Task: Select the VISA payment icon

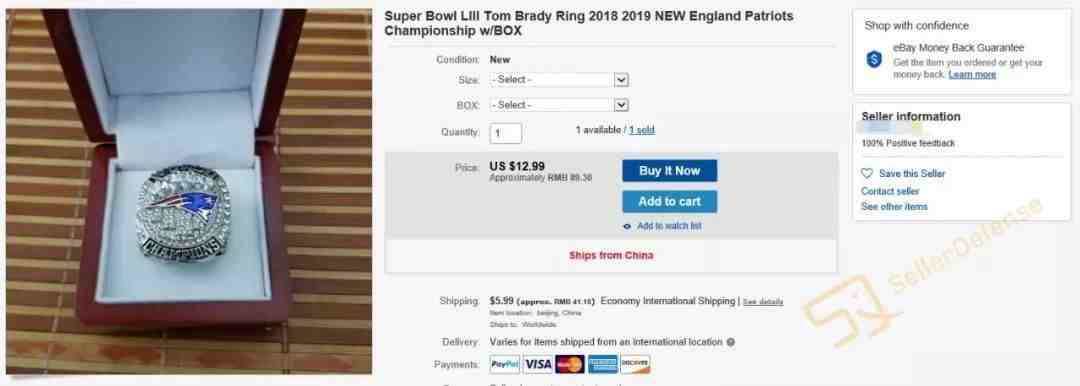Action: (537, 364)
